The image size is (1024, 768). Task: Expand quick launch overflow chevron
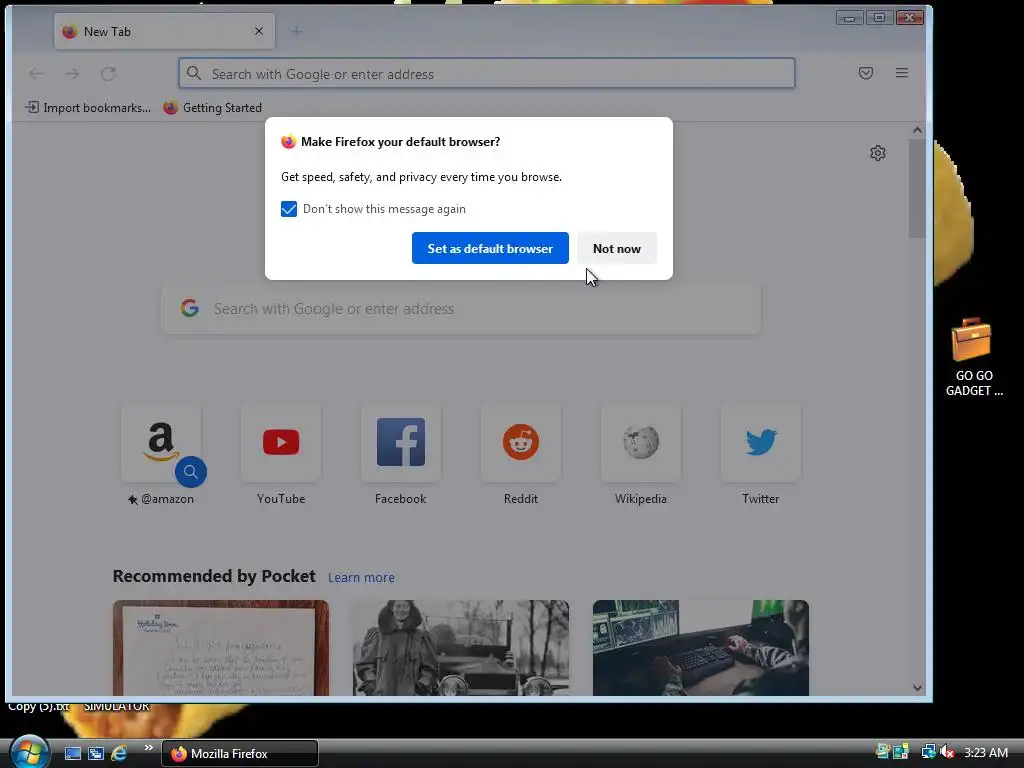[148, 748]
